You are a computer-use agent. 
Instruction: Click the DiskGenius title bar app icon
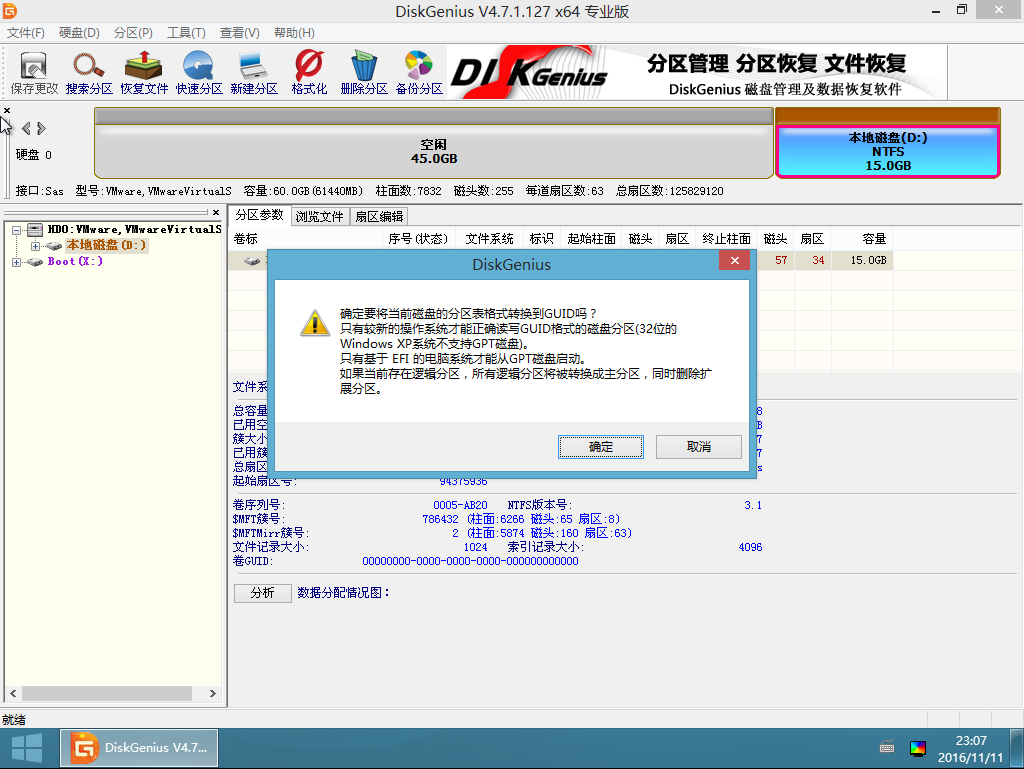click(9, 10)
